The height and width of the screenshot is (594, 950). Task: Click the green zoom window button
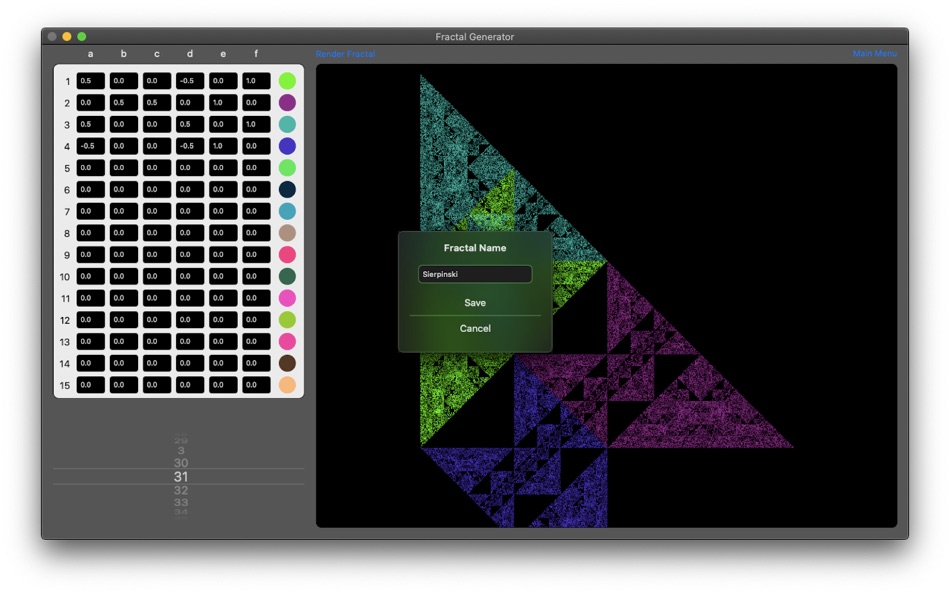(x=82, y=36)
